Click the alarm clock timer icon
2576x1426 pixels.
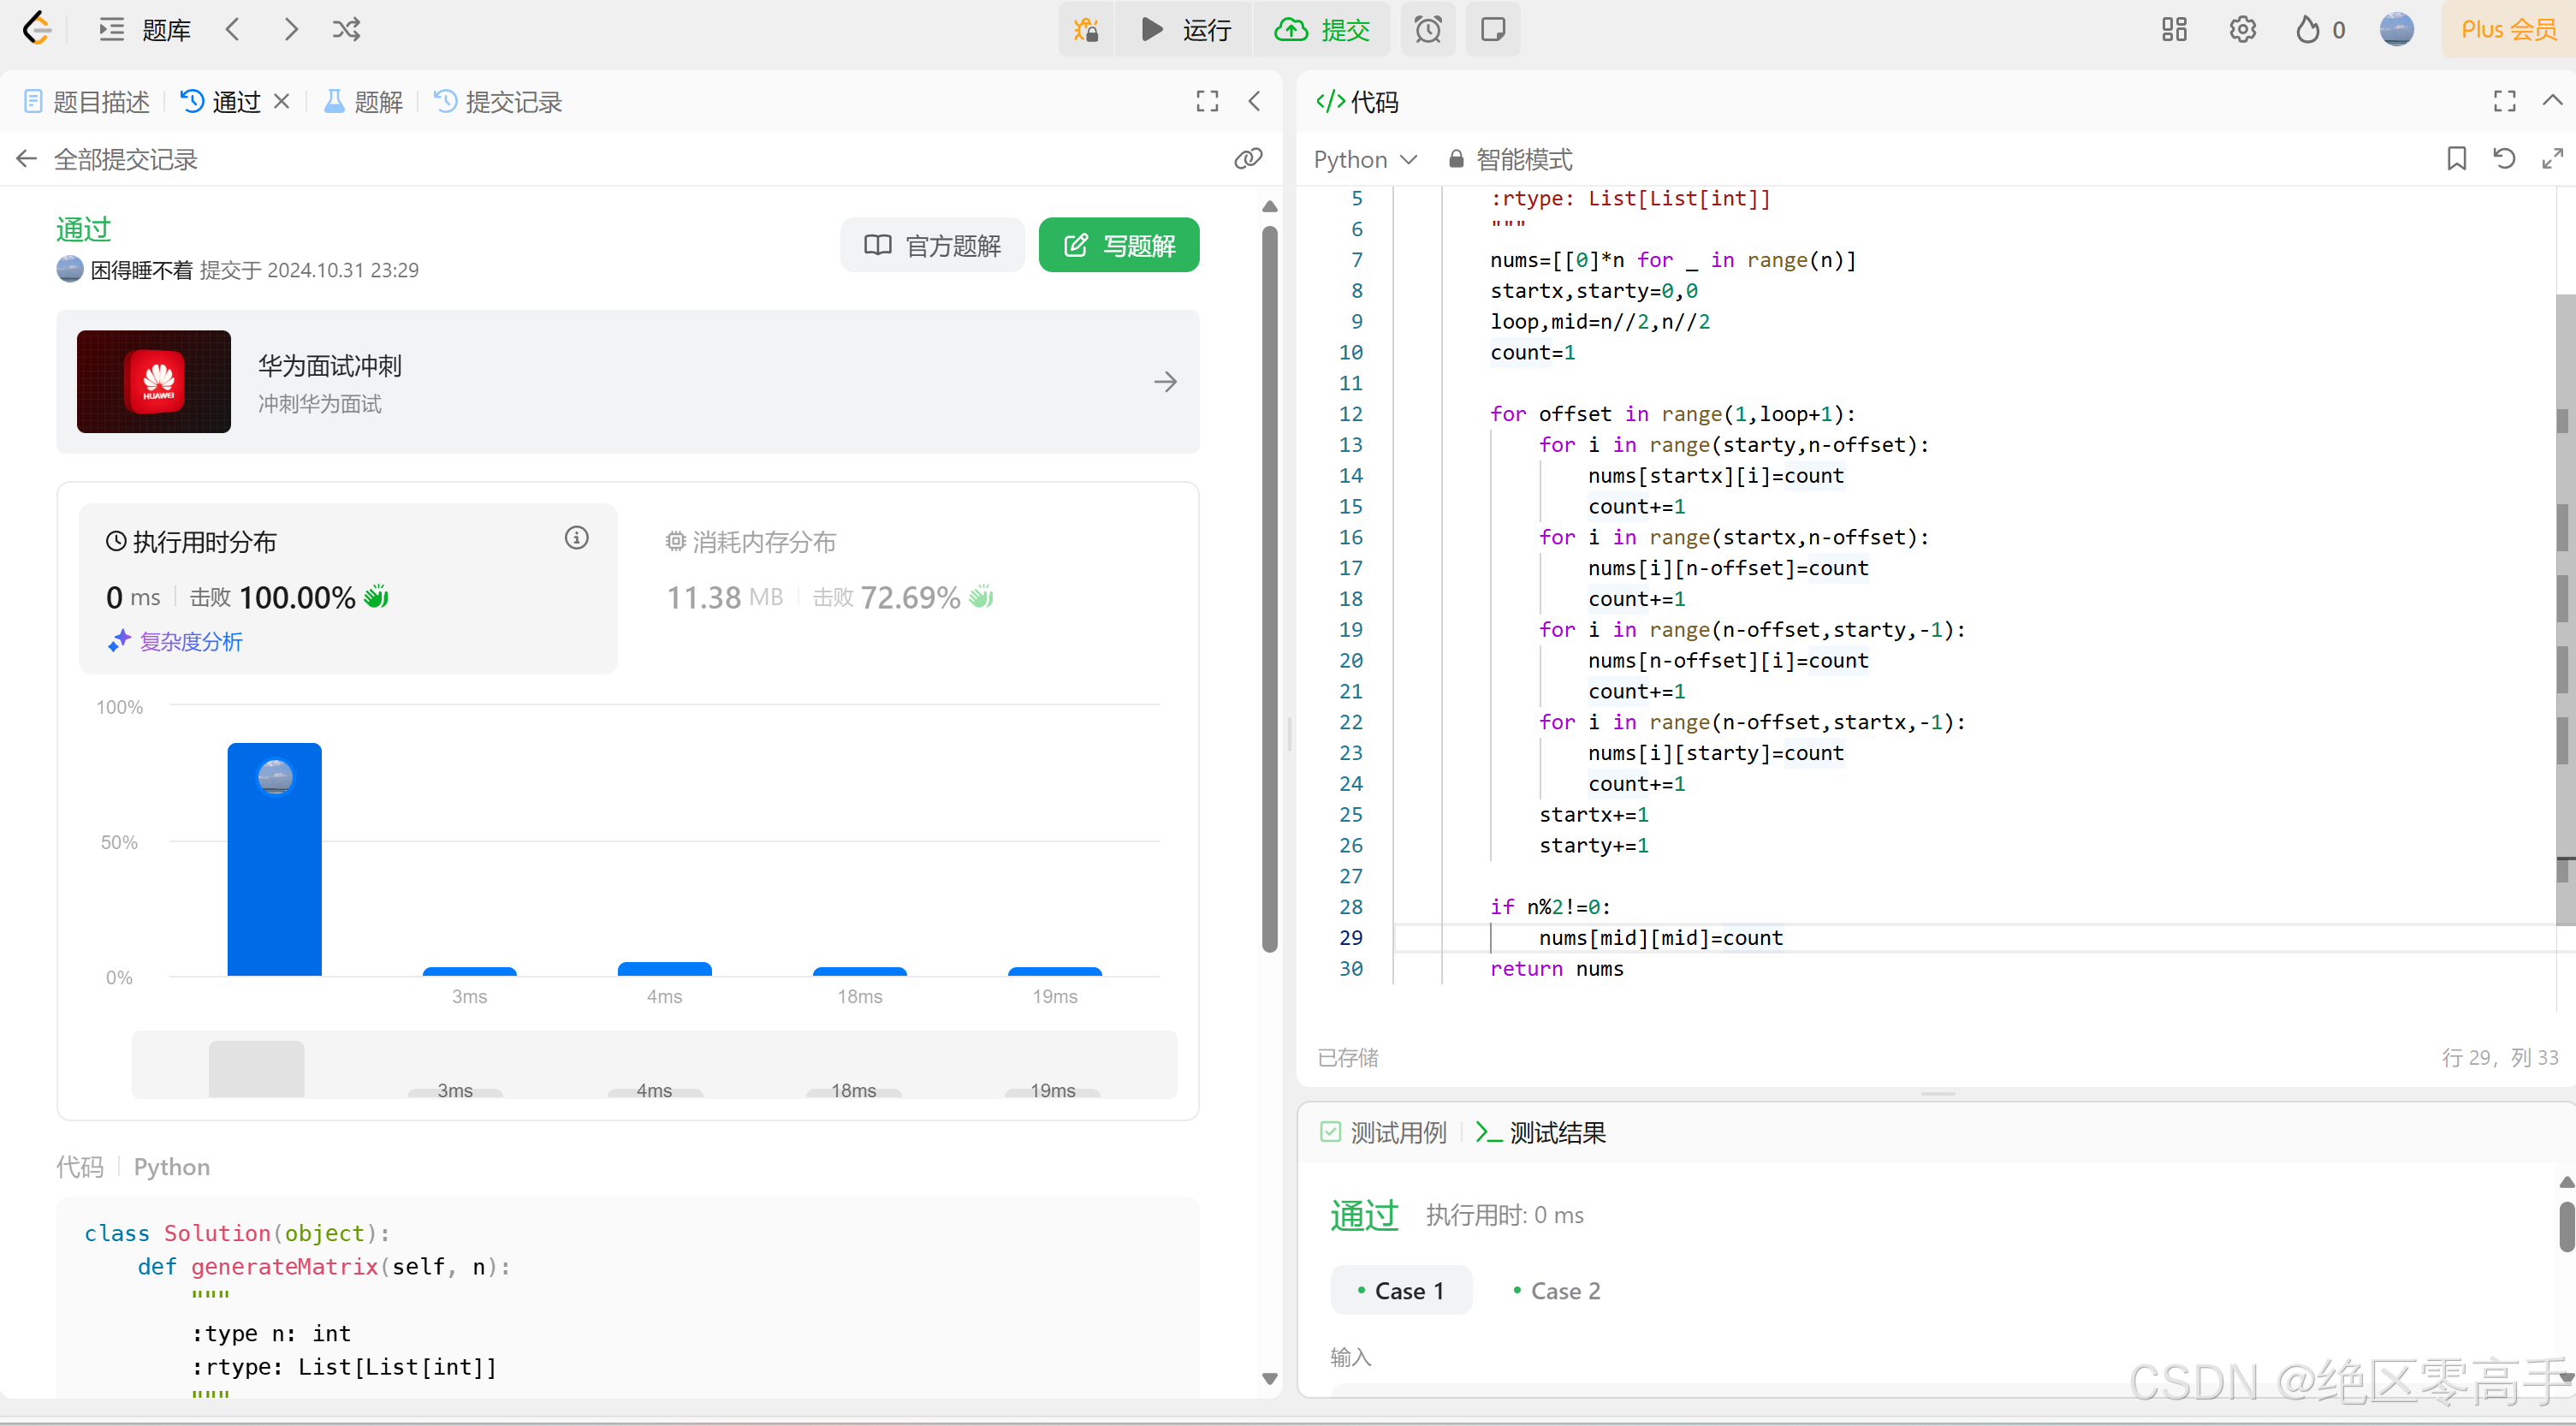1428,29
